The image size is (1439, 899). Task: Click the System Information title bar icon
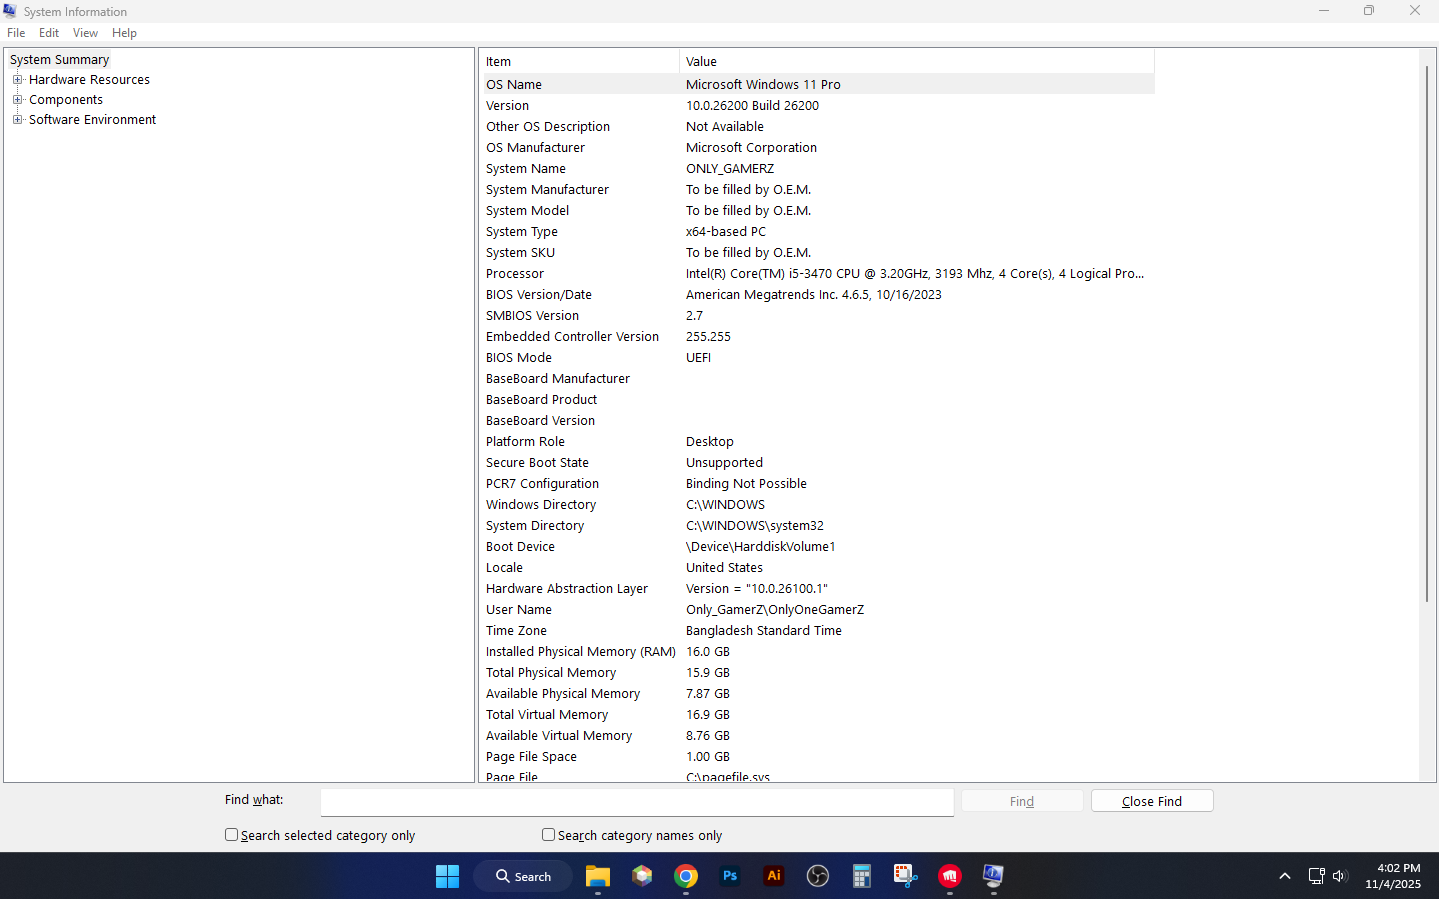click(10, 11)
